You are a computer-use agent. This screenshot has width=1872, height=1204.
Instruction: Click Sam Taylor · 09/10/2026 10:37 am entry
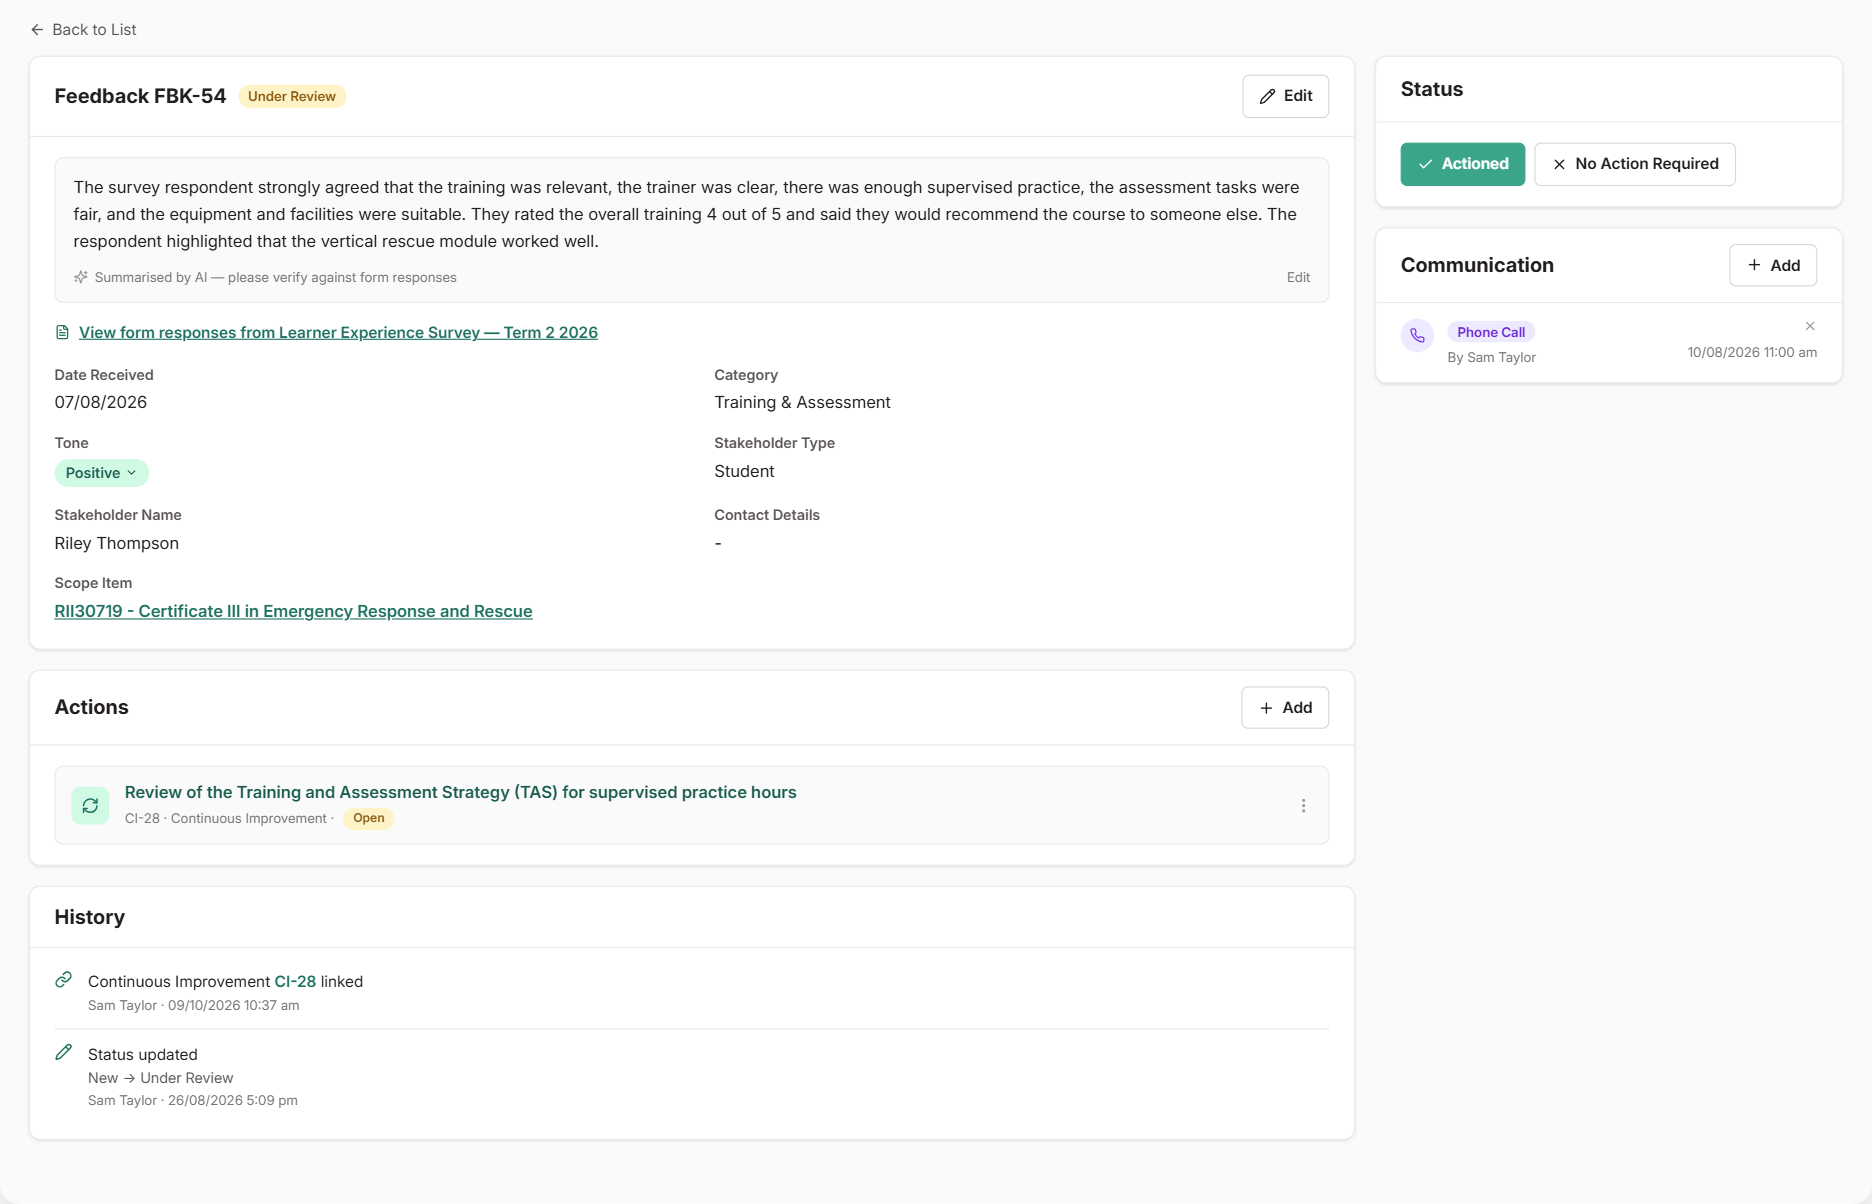point(193,1006)
